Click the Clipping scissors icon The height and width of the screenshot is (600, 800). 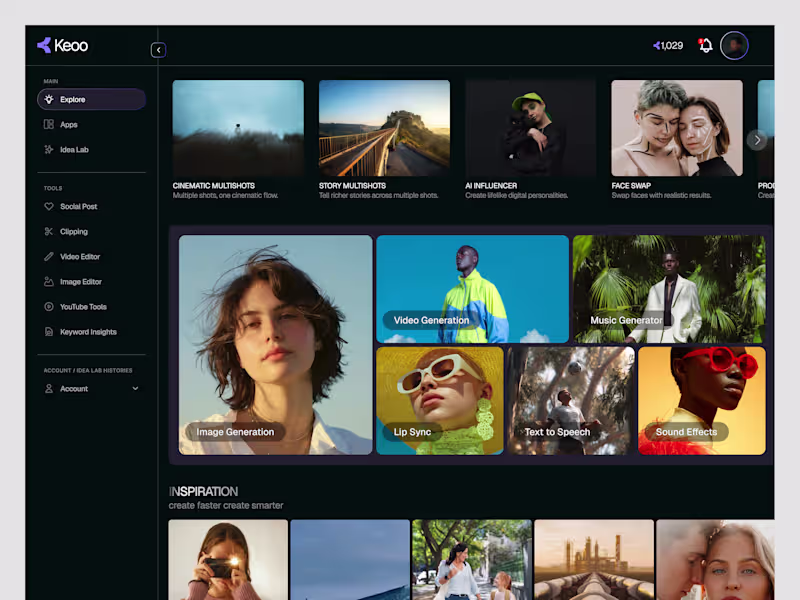point(49,231)
